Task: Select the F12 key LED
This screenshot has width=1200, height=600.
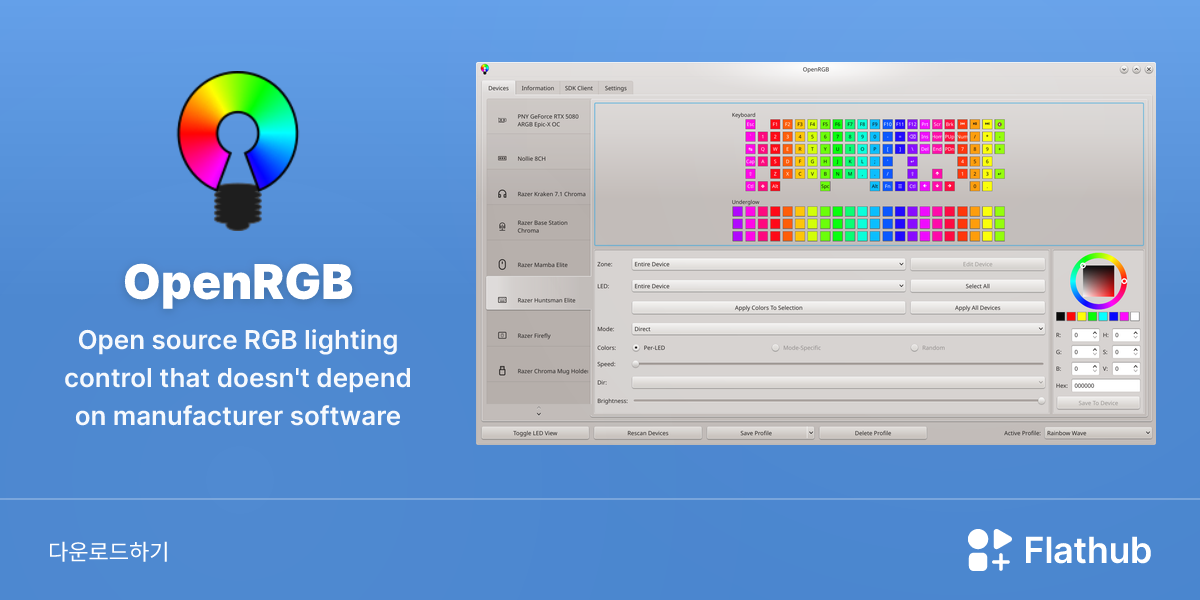Action: [912, 124]
